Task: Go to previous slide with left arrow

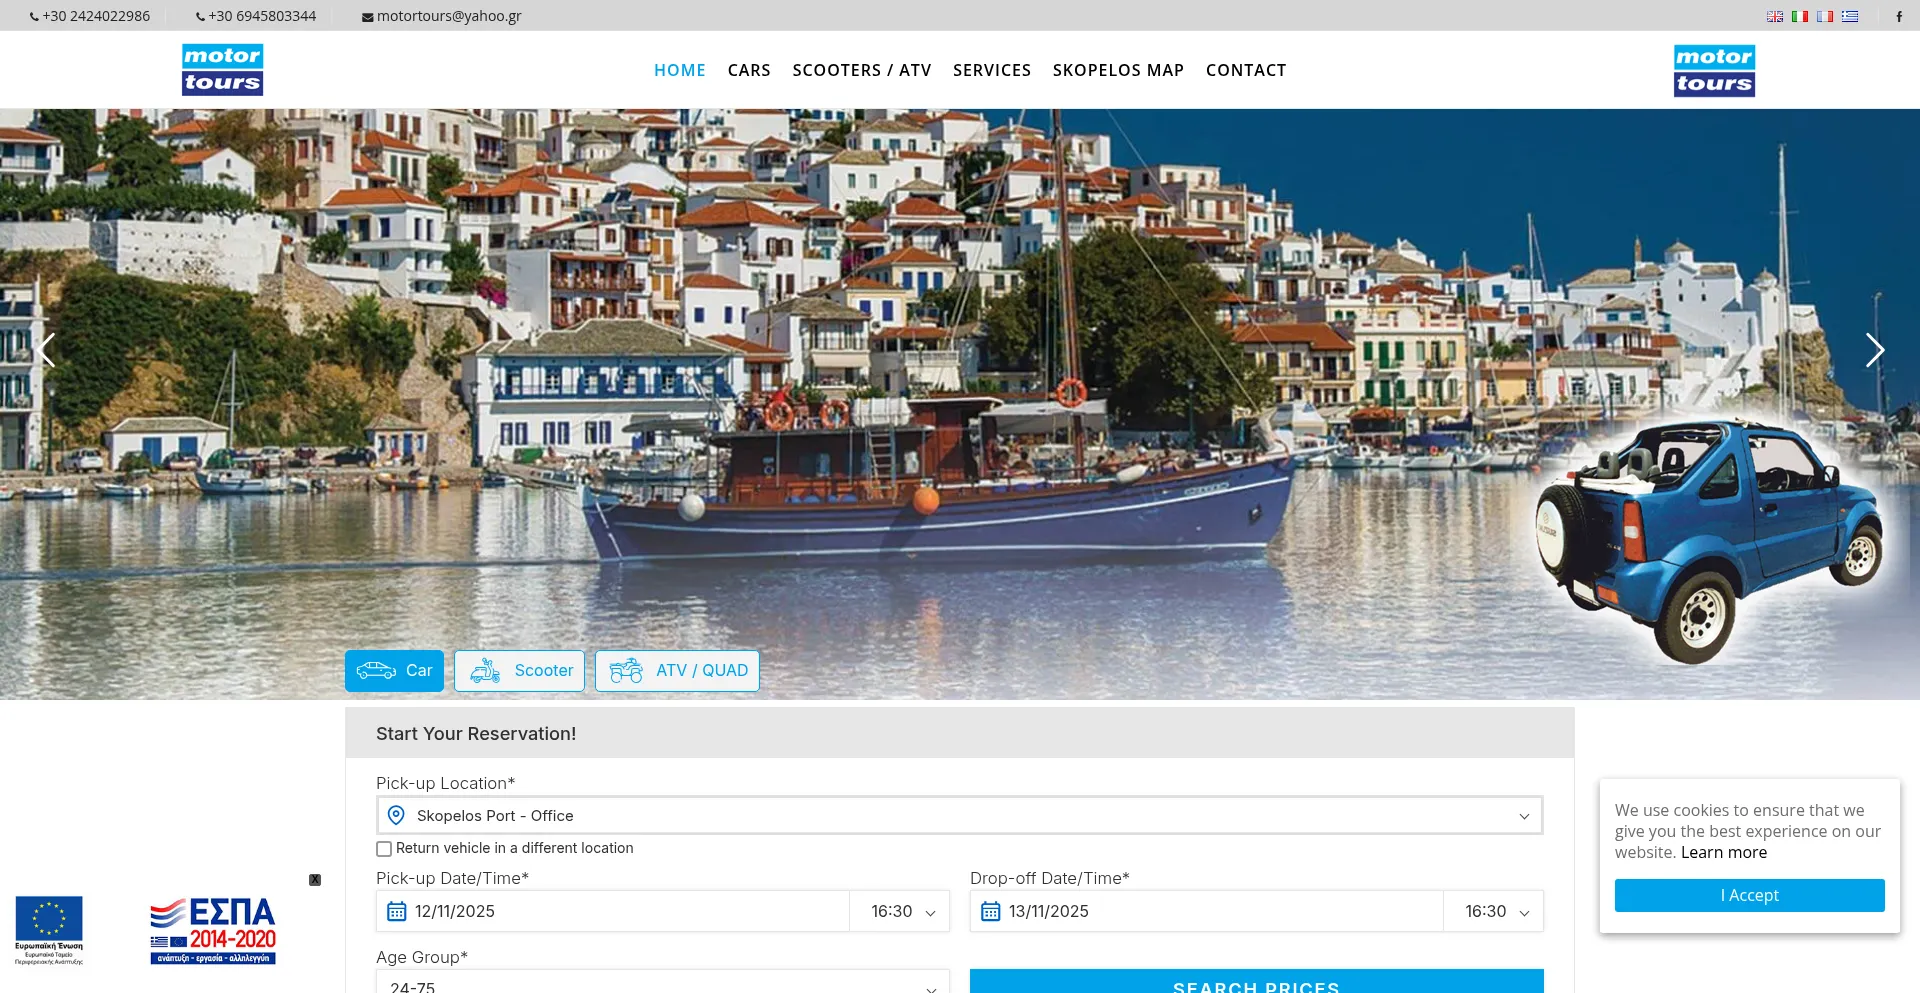Action: click(x=46, y=350)
